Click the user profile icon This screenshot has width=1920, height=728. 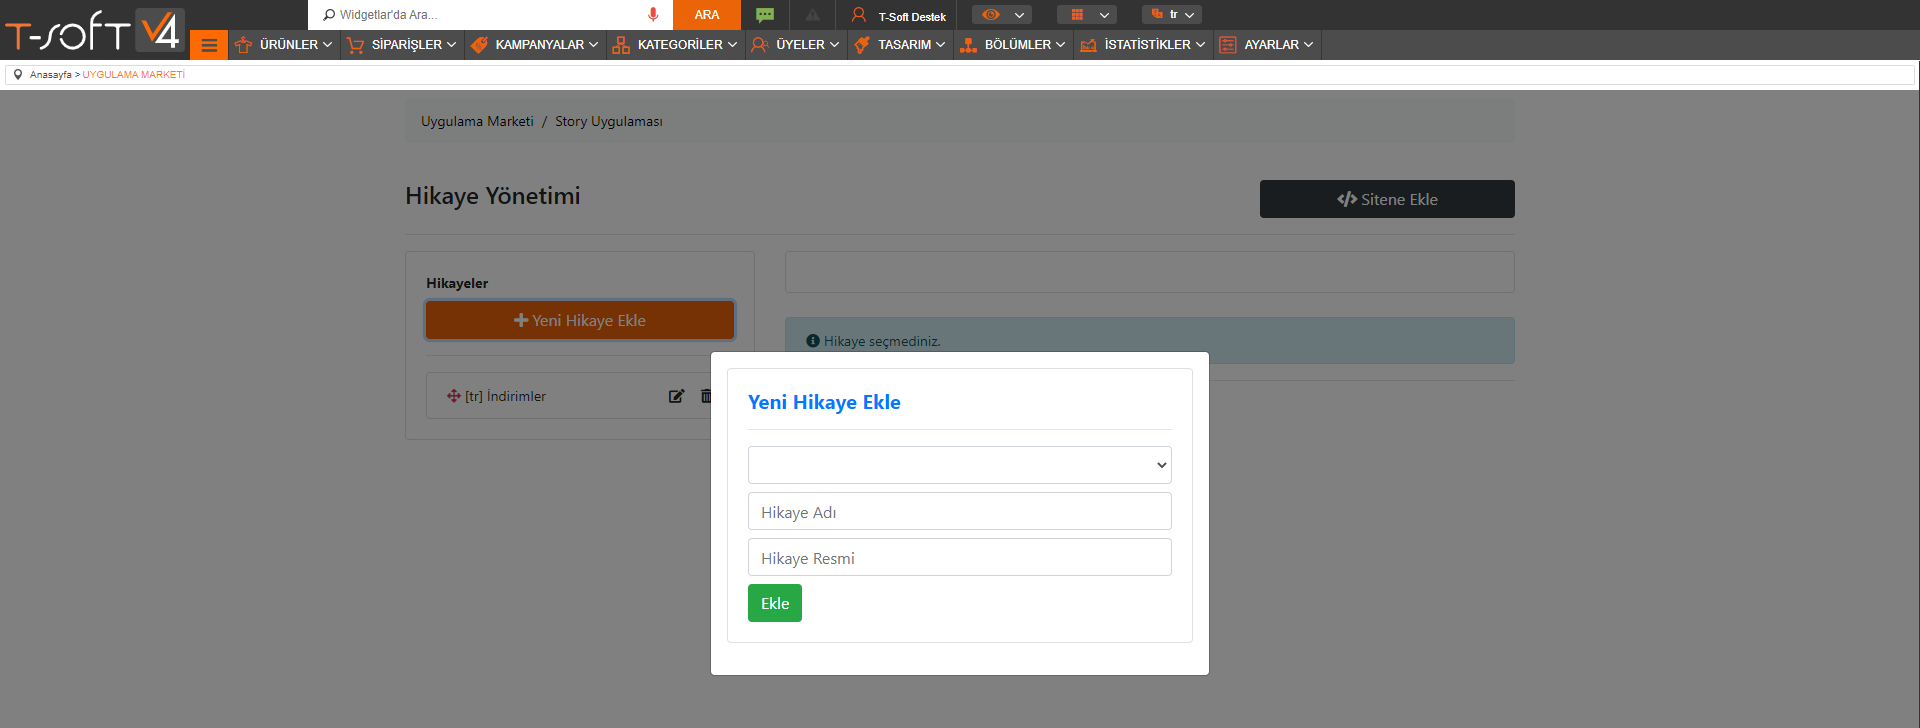[x=858, y=15]
